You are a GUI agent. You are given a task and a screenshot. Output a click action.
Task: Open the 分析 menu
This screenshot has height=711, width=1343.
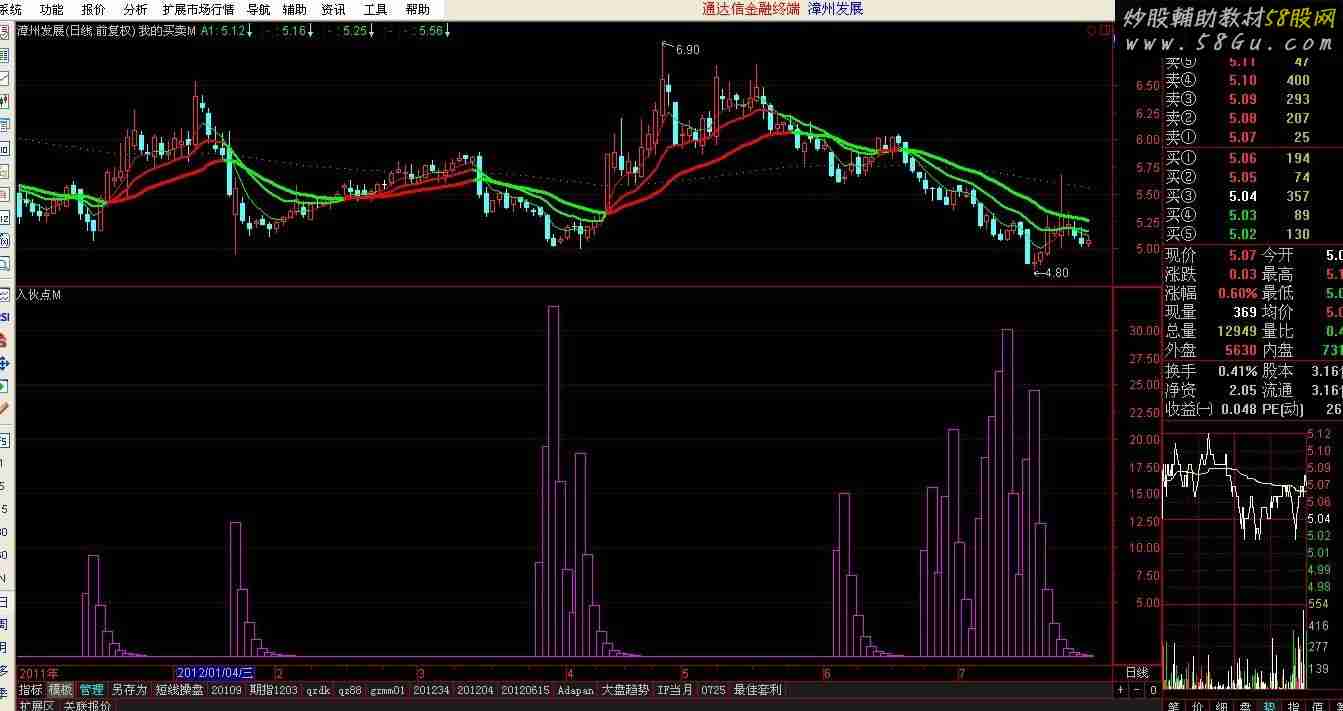click(135, 9)
